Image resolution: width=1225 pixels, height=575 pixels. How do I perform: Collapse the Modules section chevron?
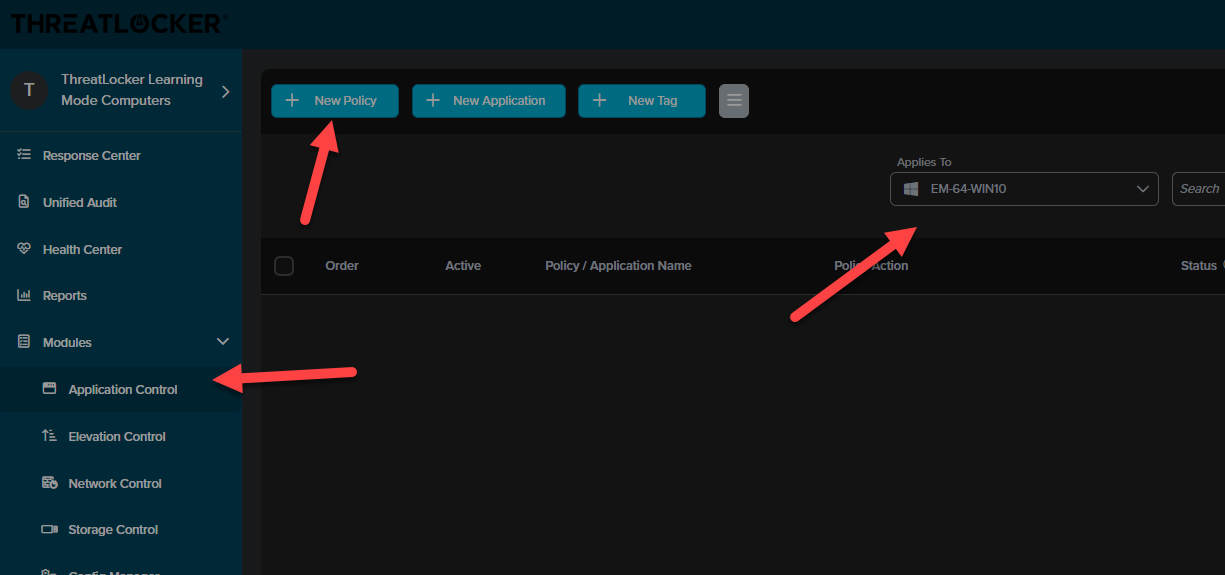click(x=223, y=342)
